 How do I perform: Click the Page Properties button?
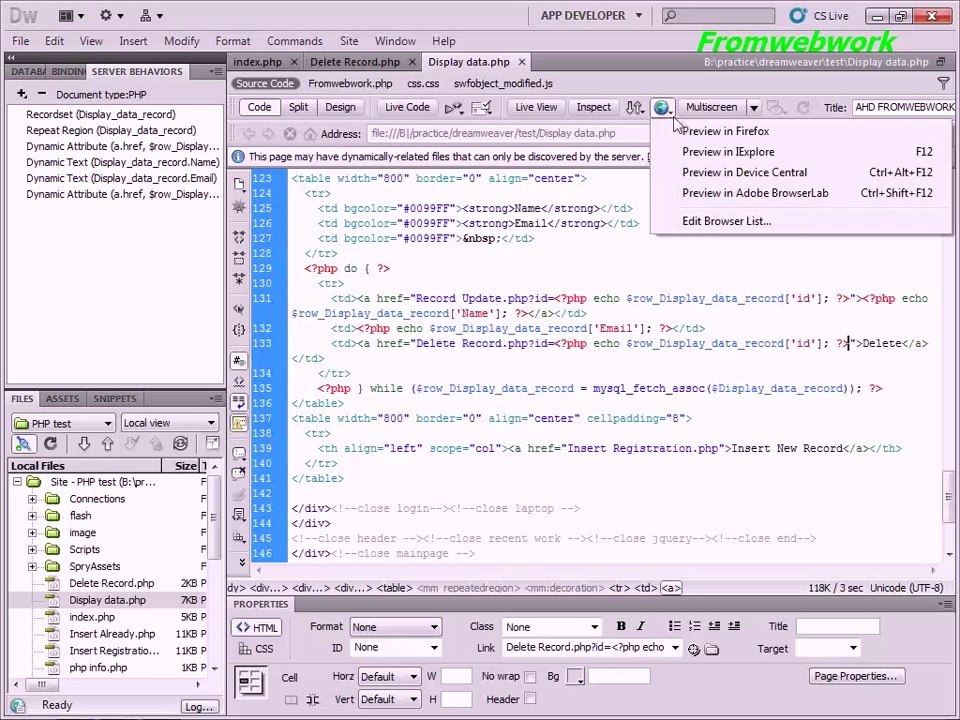(x=857, y=676)
